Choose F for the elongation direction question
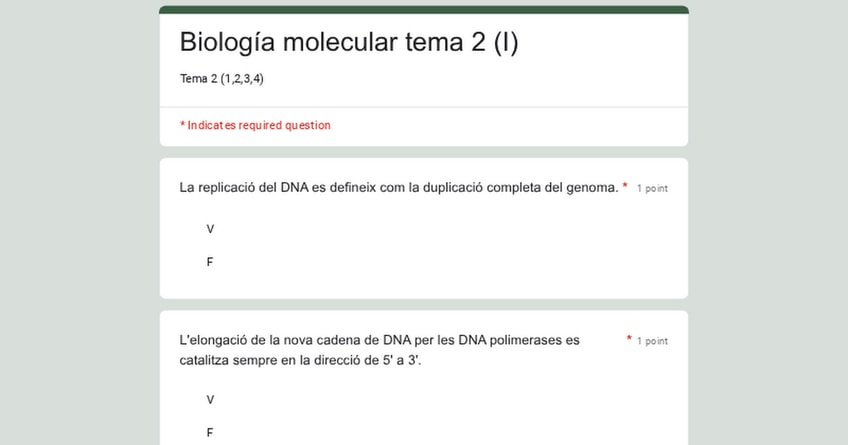This screenshot has width=848, height=445. [x=210, y=433]
